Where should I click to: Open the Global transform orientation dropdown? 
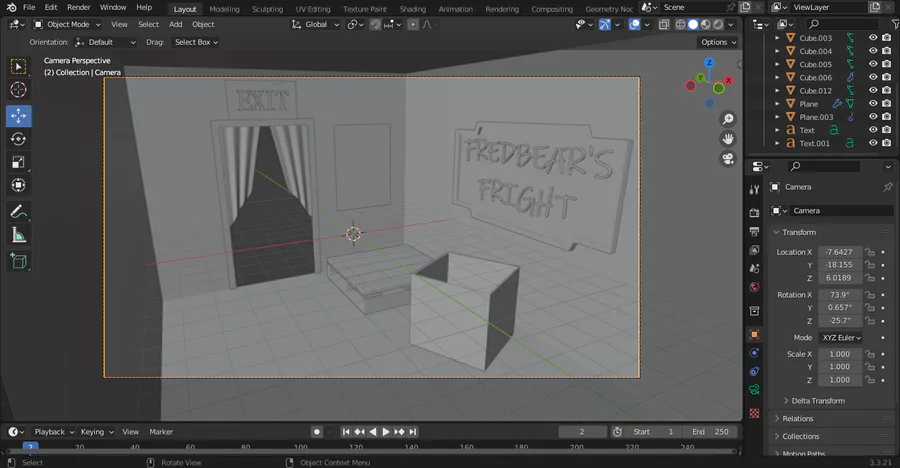pyautogui.click(x=315, y=25)
